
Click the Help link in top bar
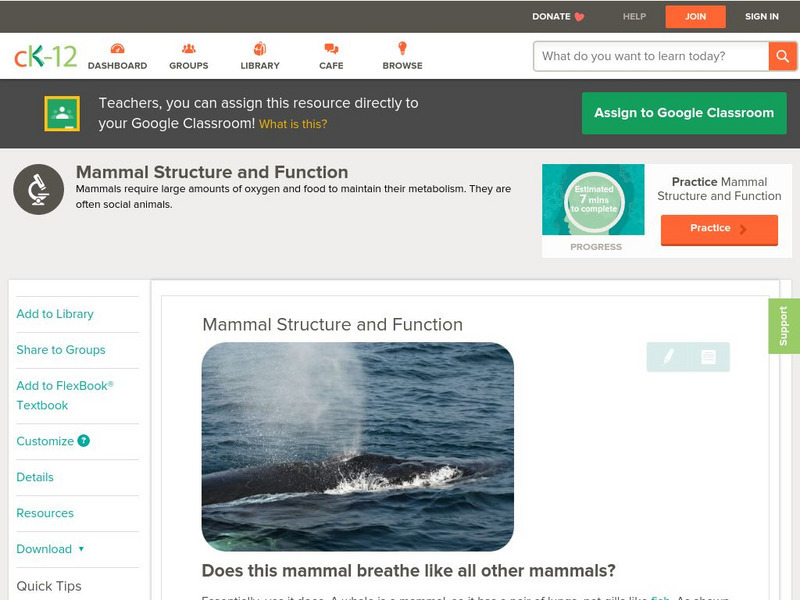point(634,16)
